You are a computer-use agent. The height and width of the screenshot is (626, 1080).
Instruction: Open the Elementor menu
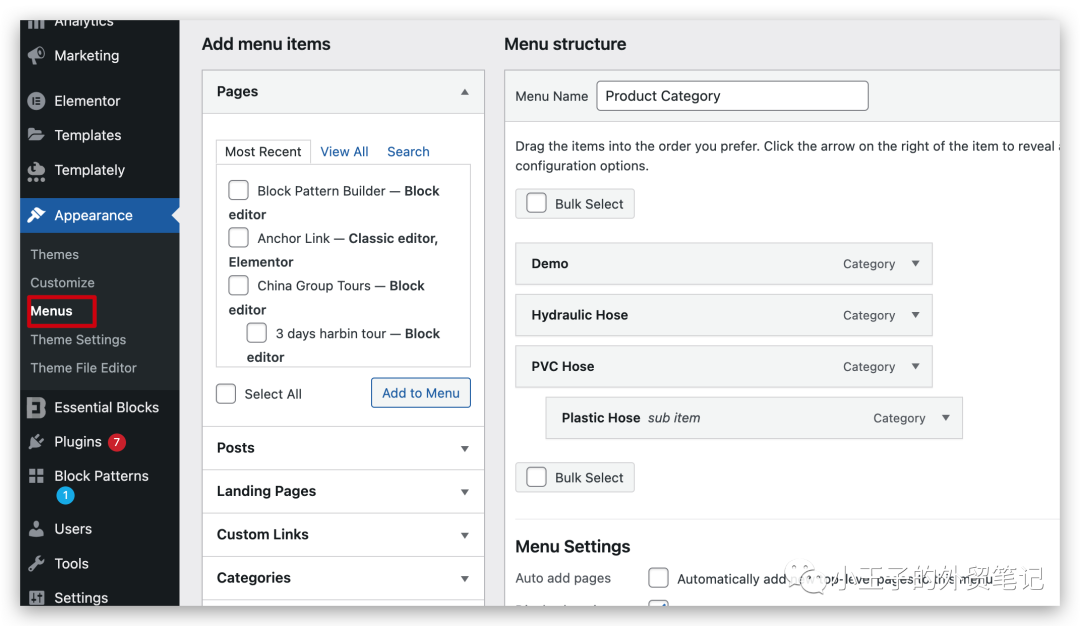pos(87,101)
